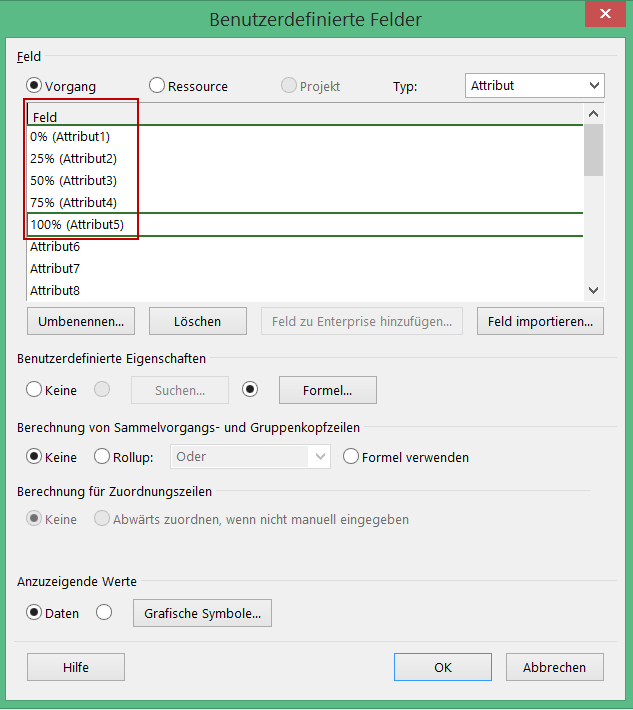Click Feld importieren... button
This screenshot has width=633, height=710.
tap(540, 321)
